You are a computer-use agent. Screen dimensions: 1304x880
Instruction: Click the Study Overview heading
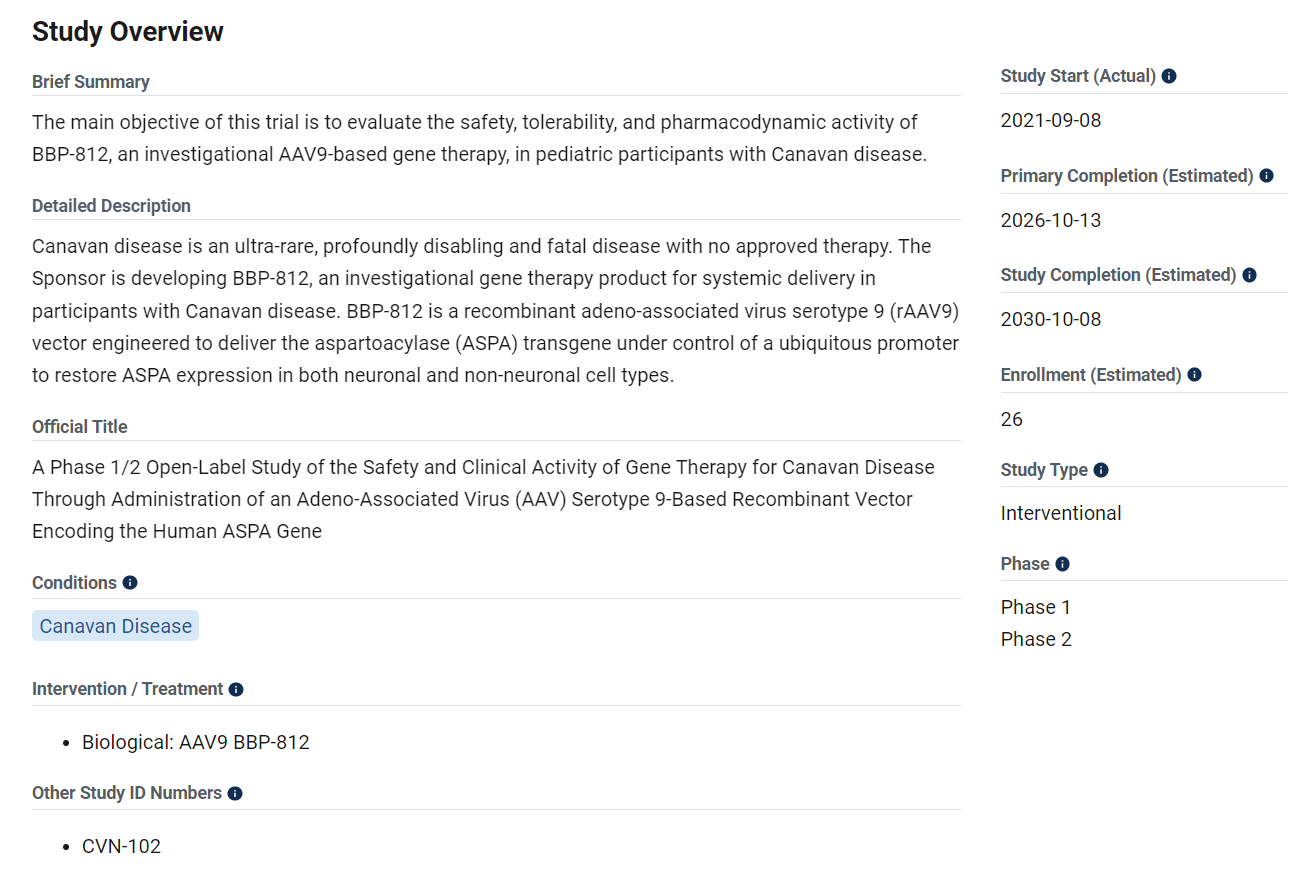tap(128, 32)
